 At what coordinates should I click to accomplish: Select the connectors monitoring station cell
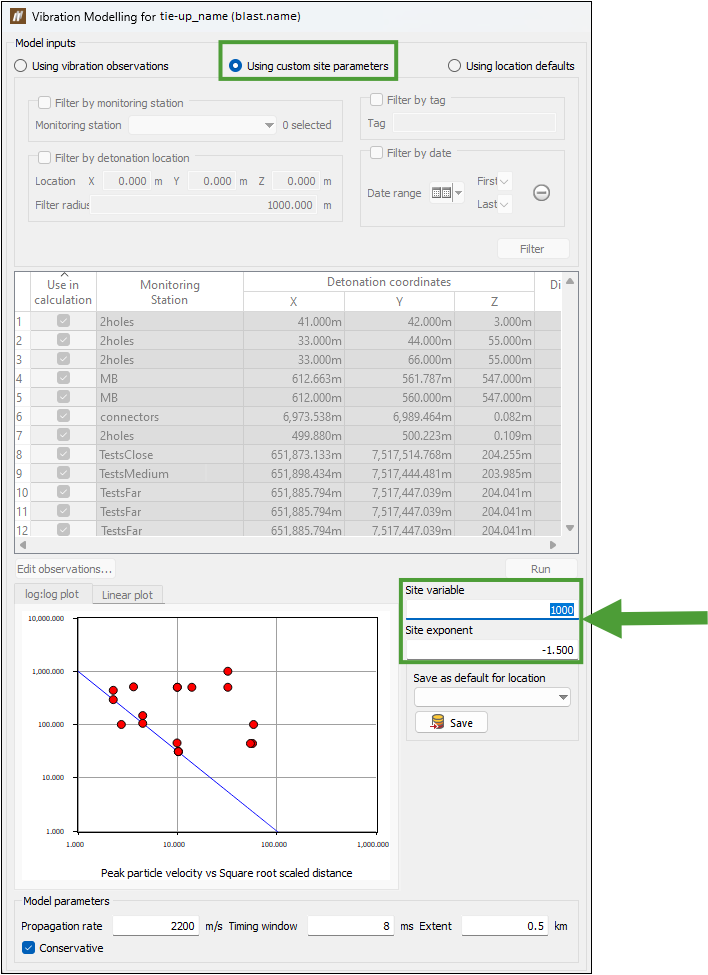(x=170, y=417)
